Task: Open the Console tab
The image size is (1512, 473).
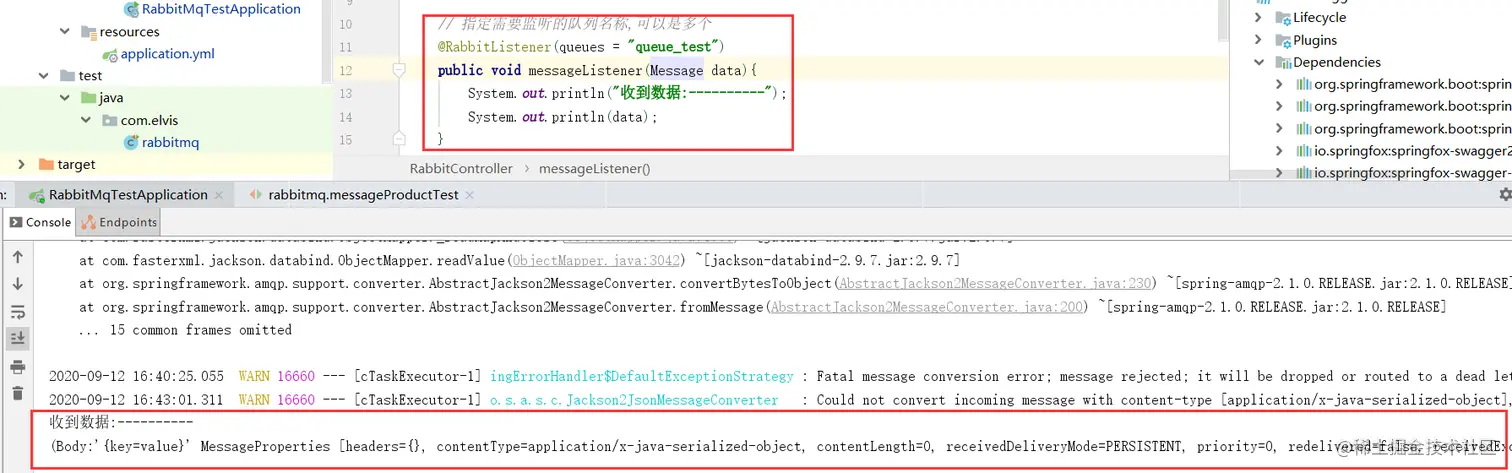Action: click(40, 222)
